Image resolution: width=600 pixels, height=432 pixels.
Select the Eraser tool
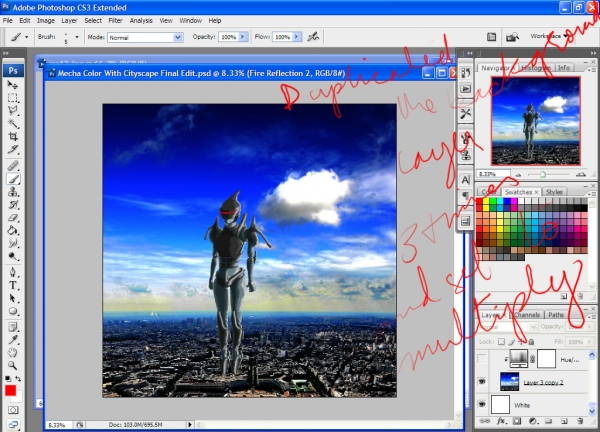pos(13,218)
